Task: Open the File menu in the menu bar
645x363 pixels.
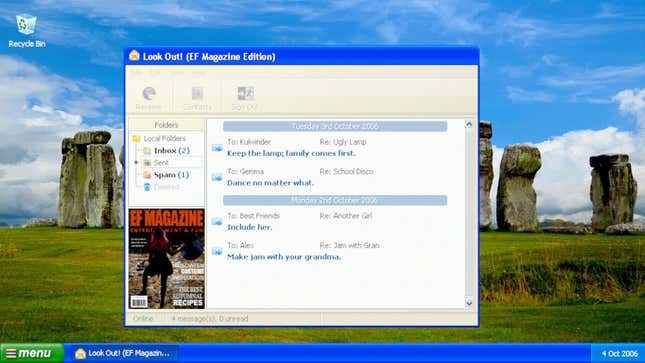Action: 136,73
